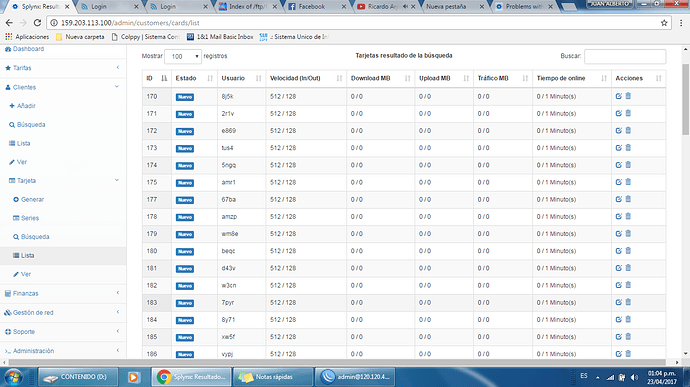This screenshot has width=690, height=387.
Task: Edit card row 172
Action: pos(618,131)
